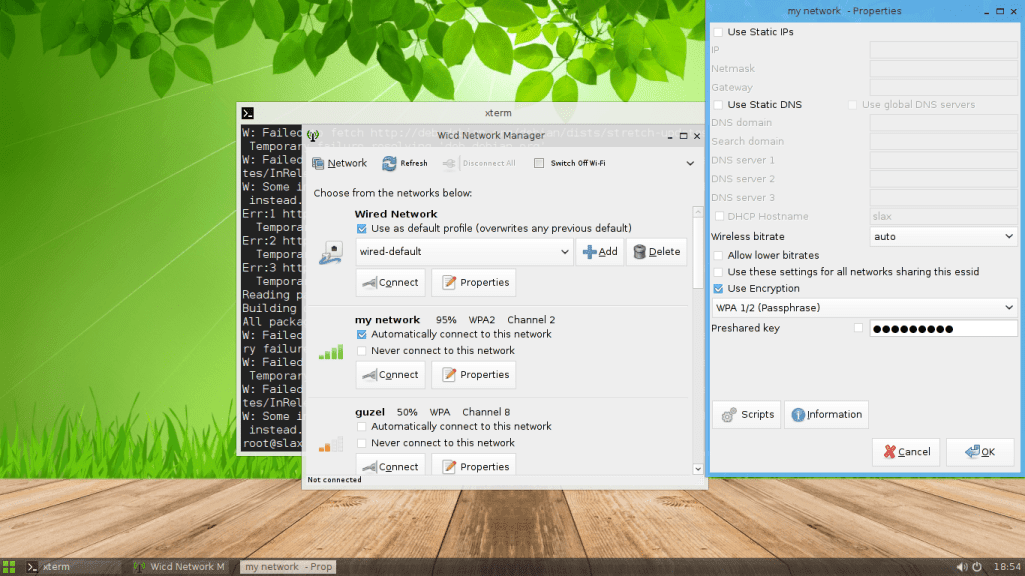Open the WPA 1/2 (Passphrase) dropdown
This screenshot has height=576, width=1025.
pos(864,308)
